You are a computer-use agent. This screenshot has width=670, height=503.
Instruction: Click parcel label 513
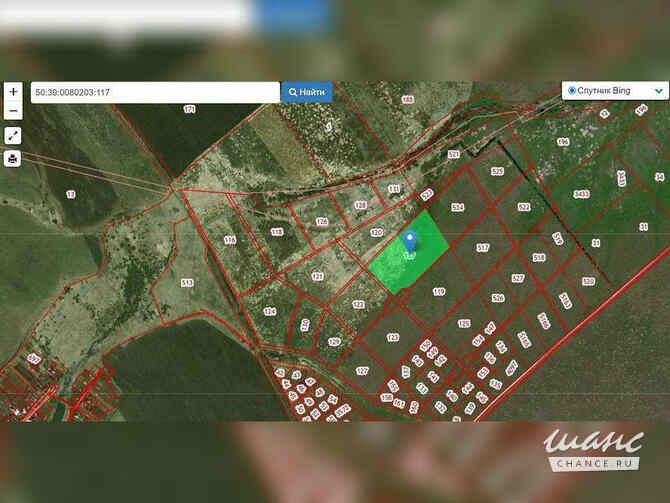(x=187, y=283)
